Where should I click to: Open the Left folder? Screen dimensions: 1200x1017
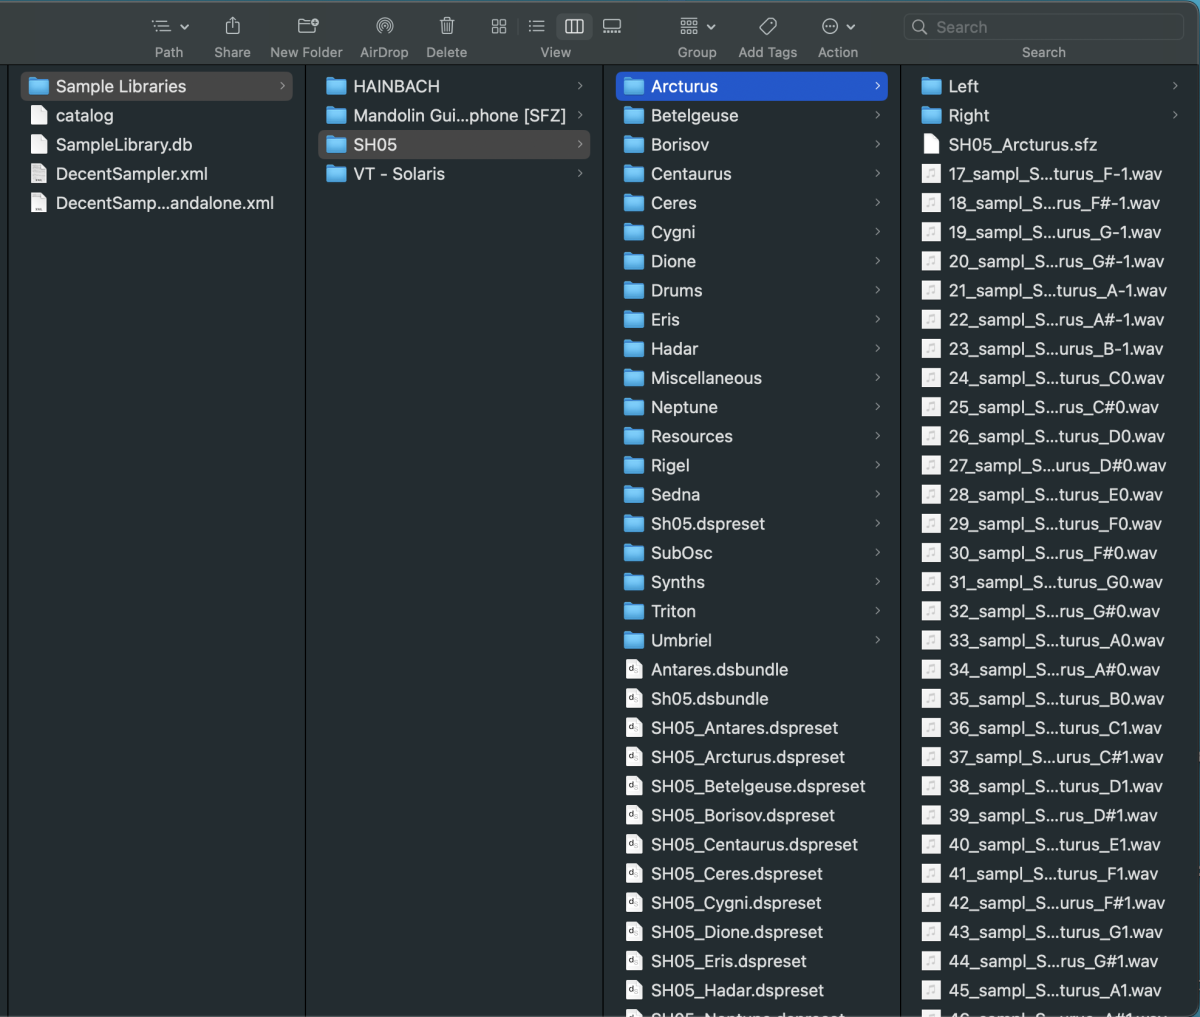[x=1050, y=86]
